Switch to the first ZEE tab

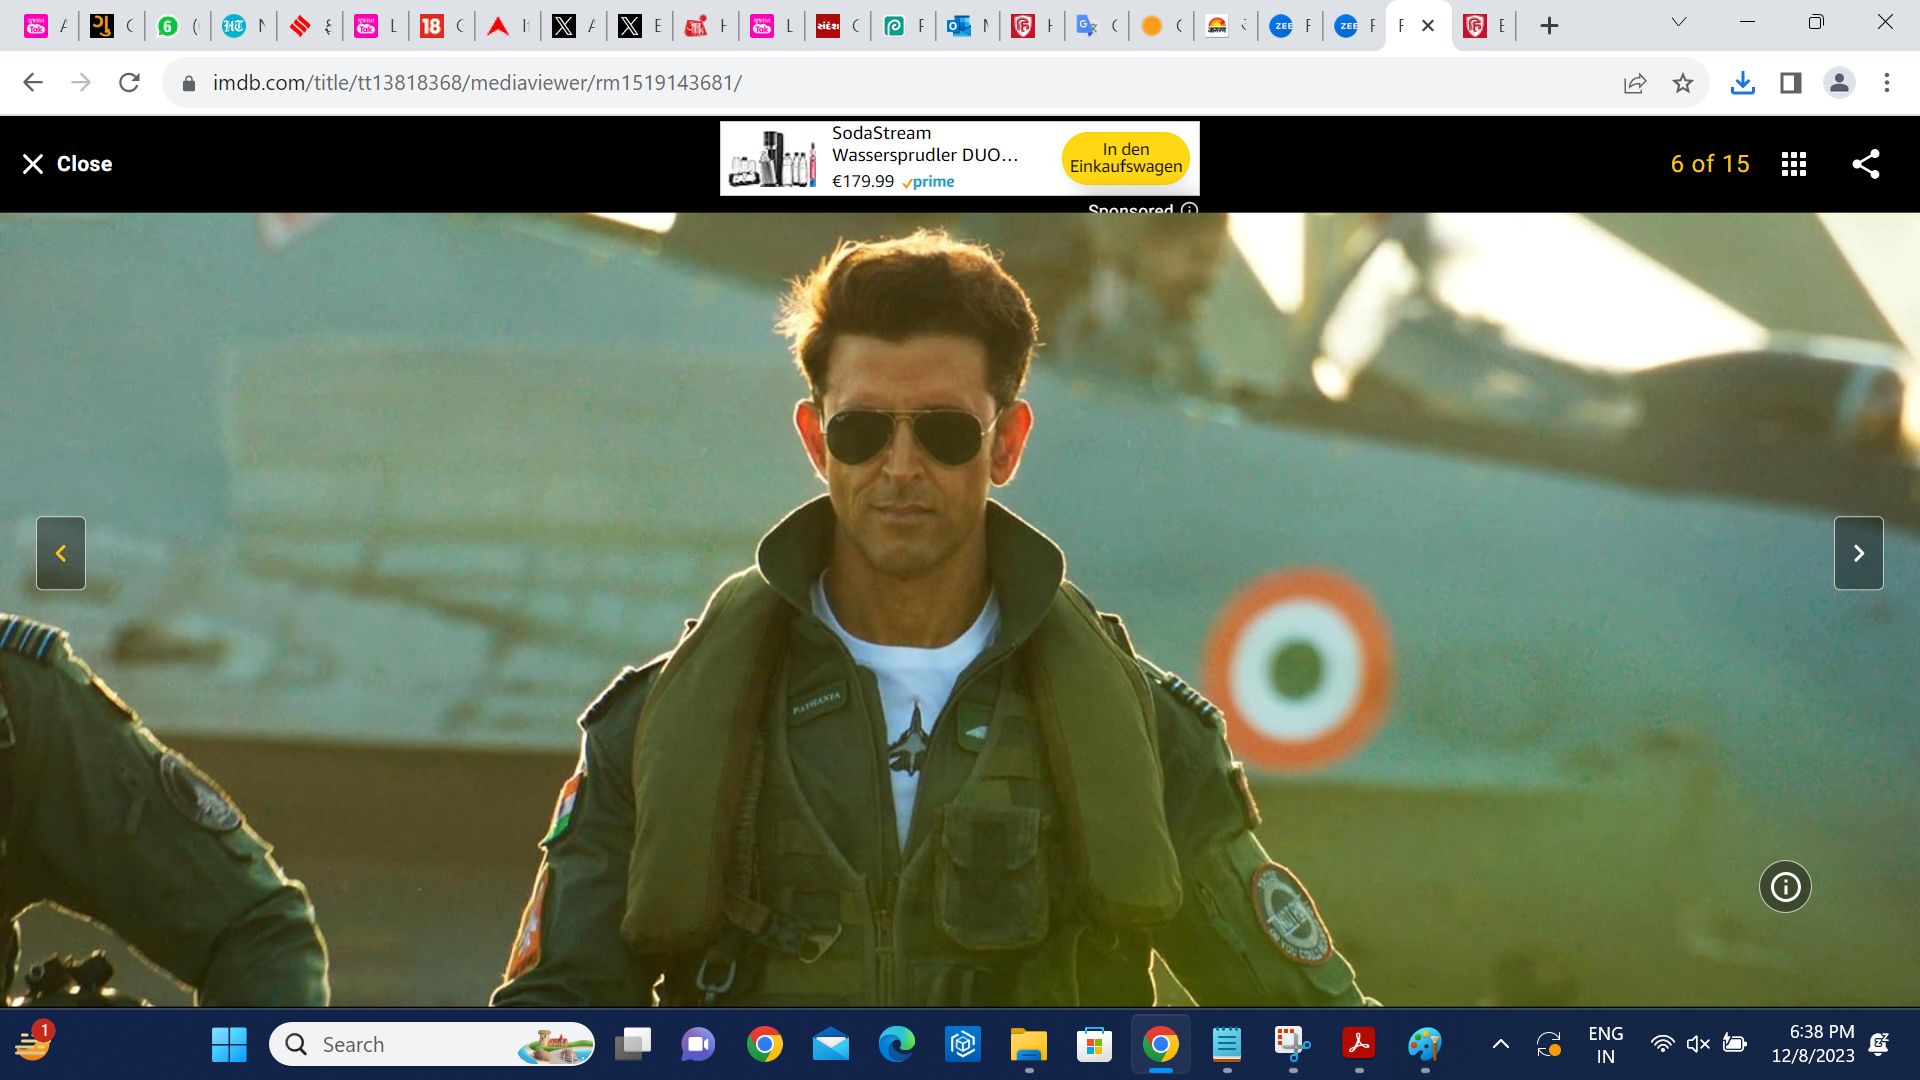pos(1291,26)
